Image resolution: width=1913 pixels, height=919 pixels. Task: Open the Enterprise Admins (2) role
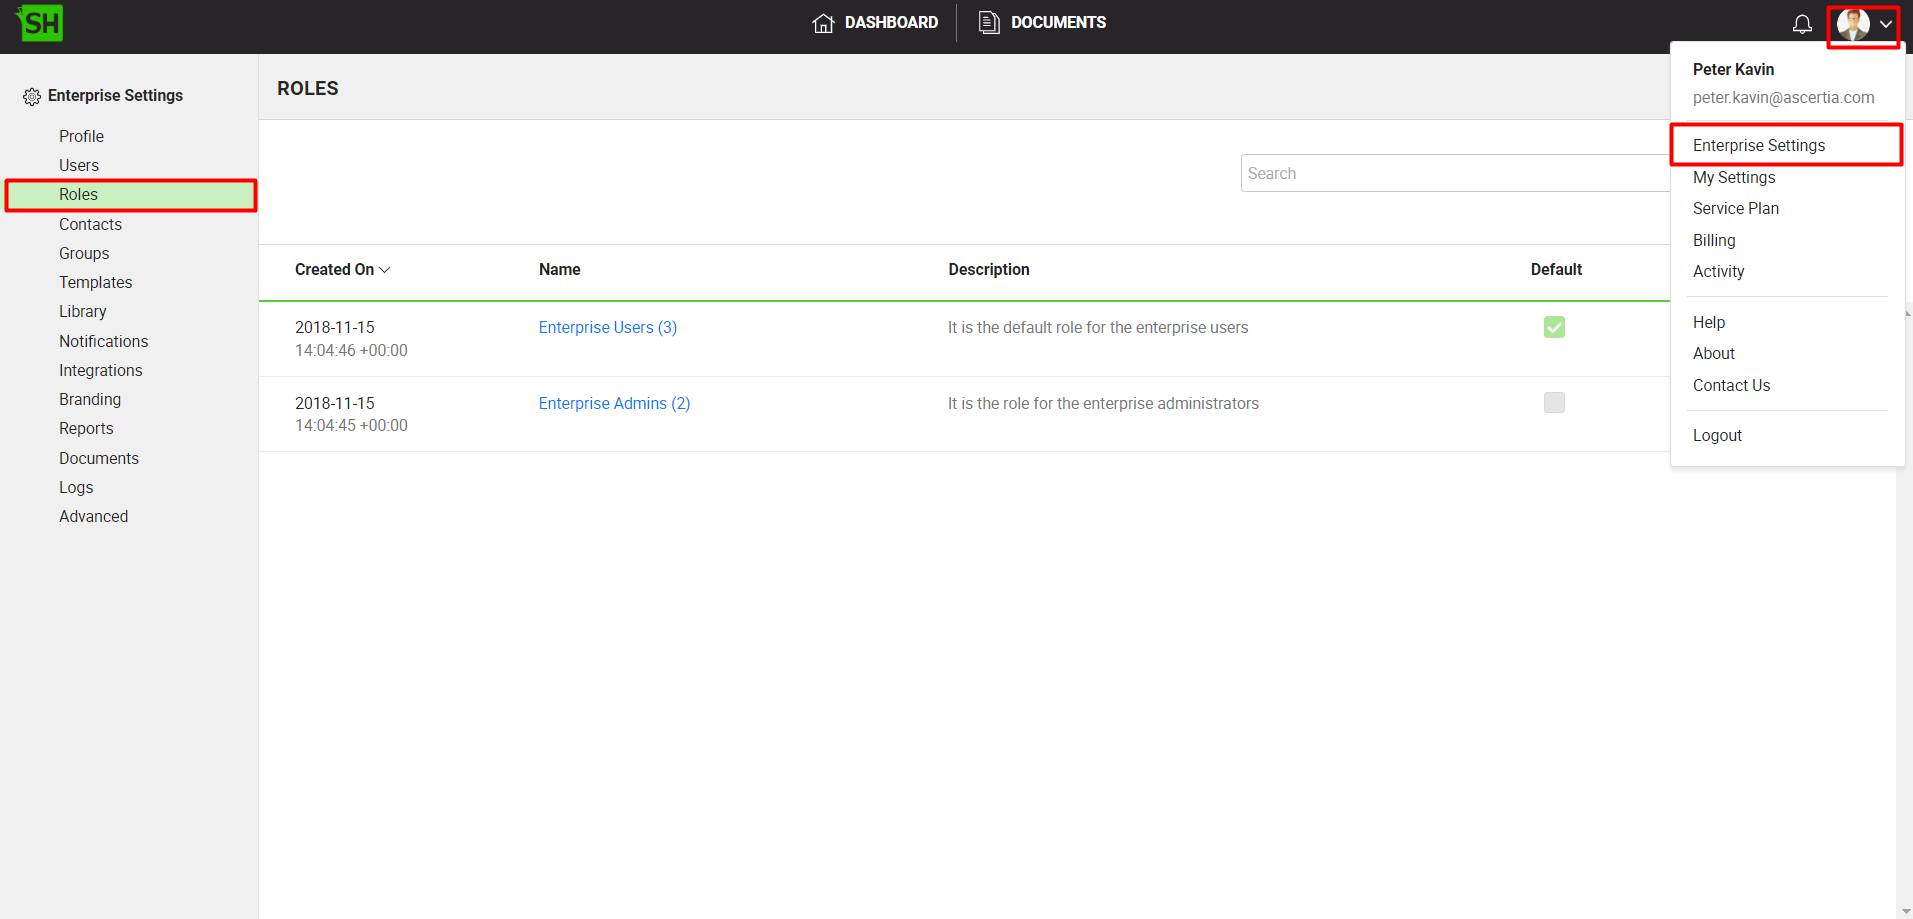point(614,404)
